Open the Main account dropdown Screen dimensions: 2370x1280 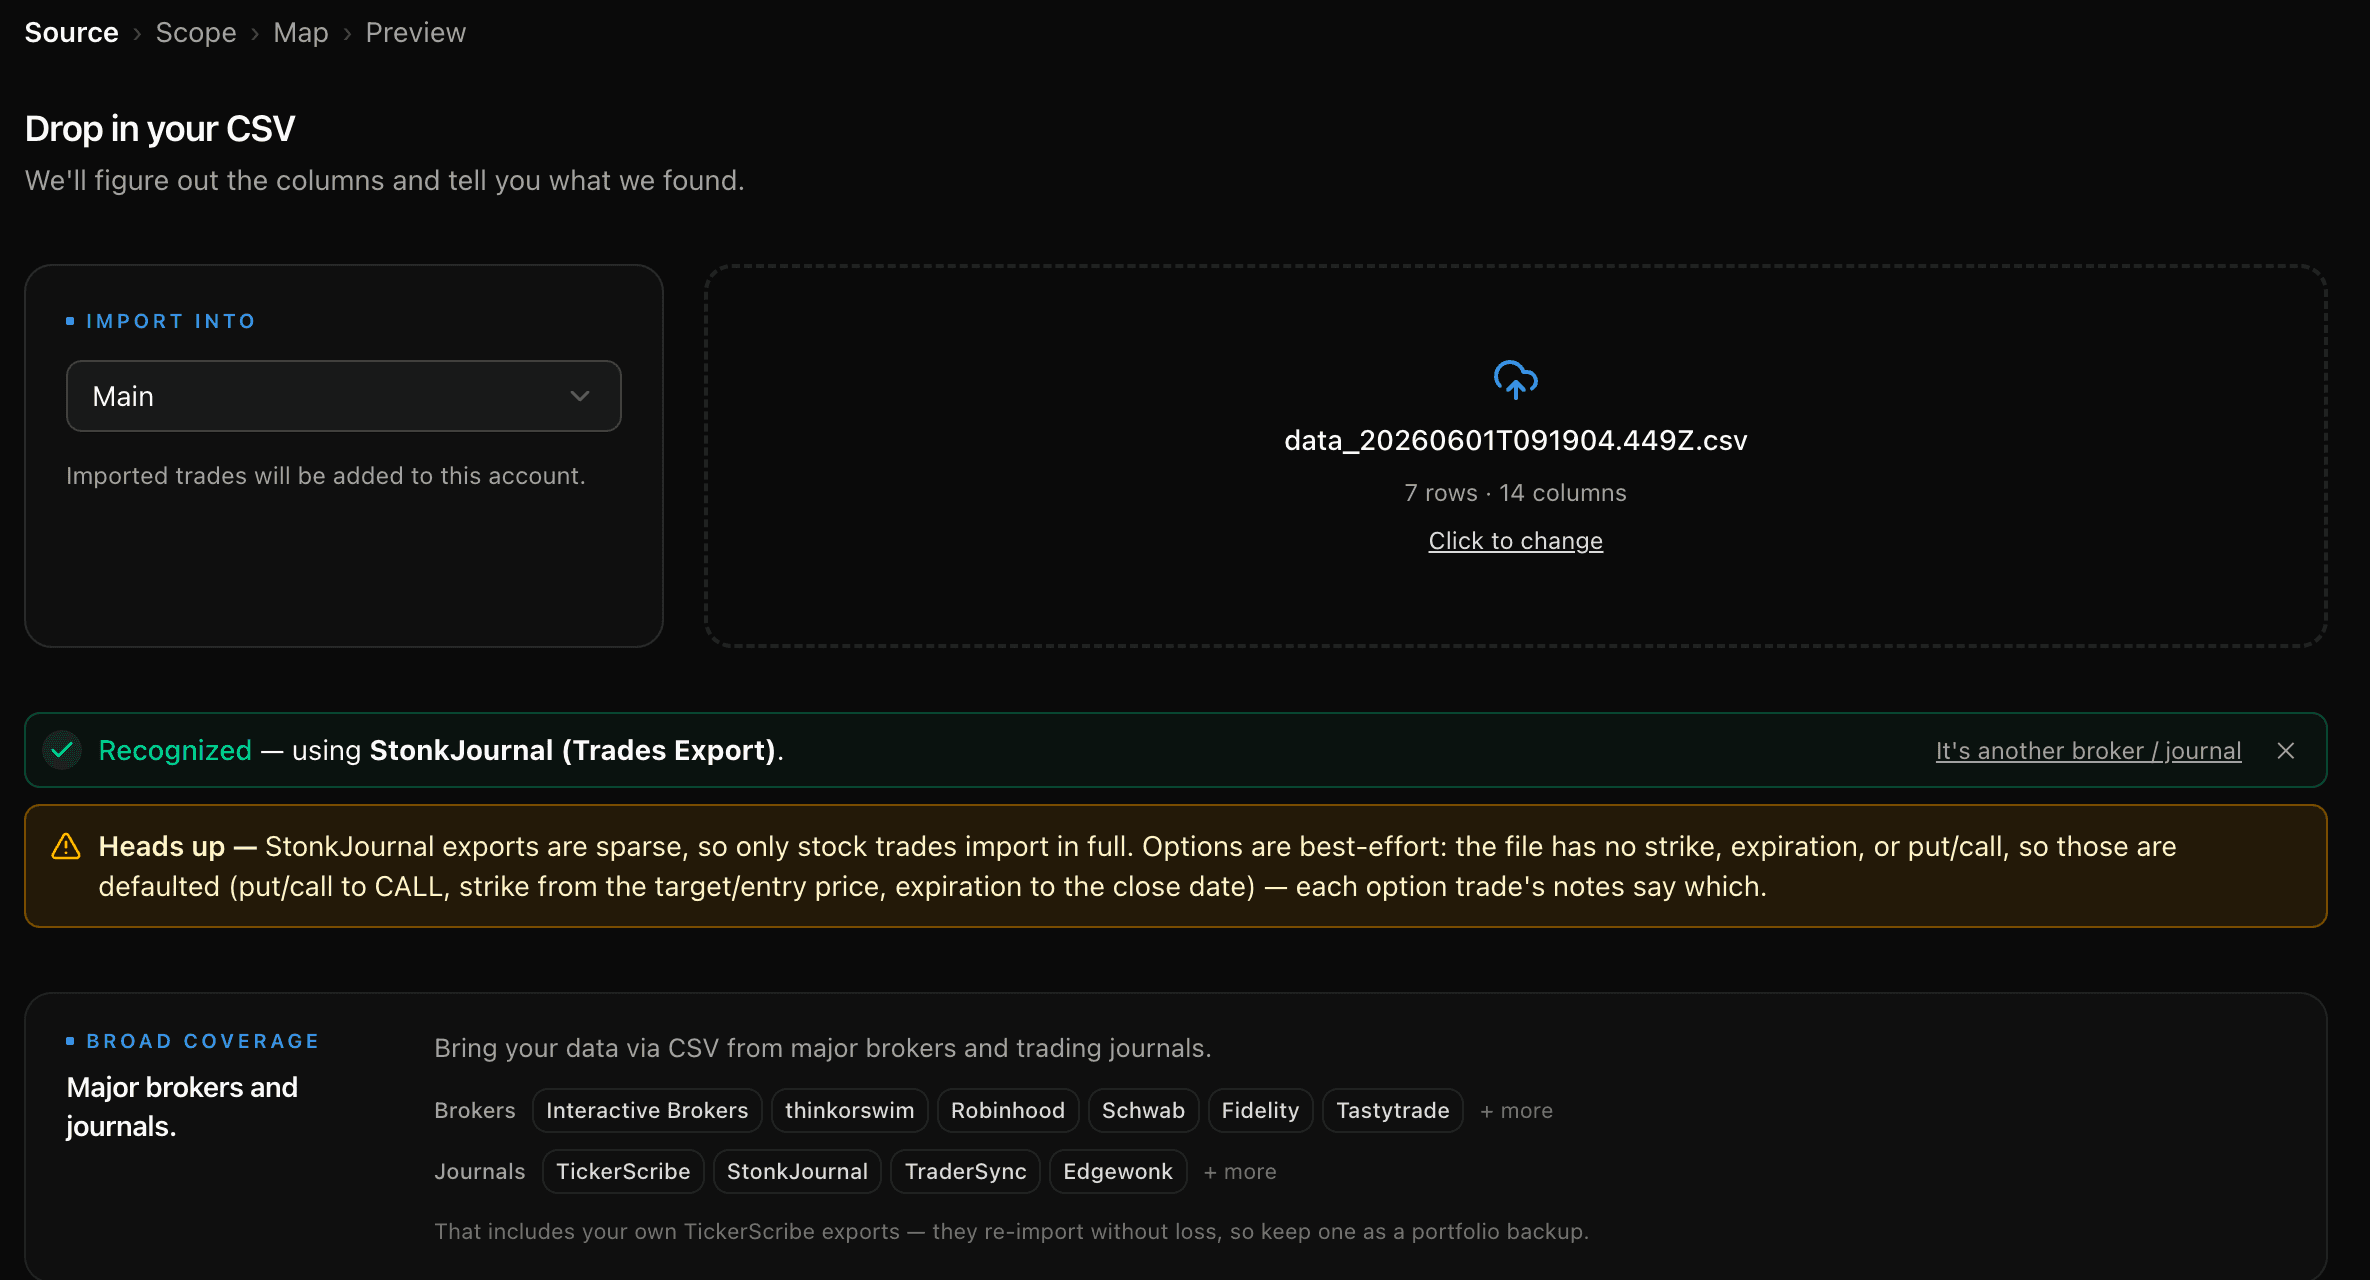click(343, 396)
